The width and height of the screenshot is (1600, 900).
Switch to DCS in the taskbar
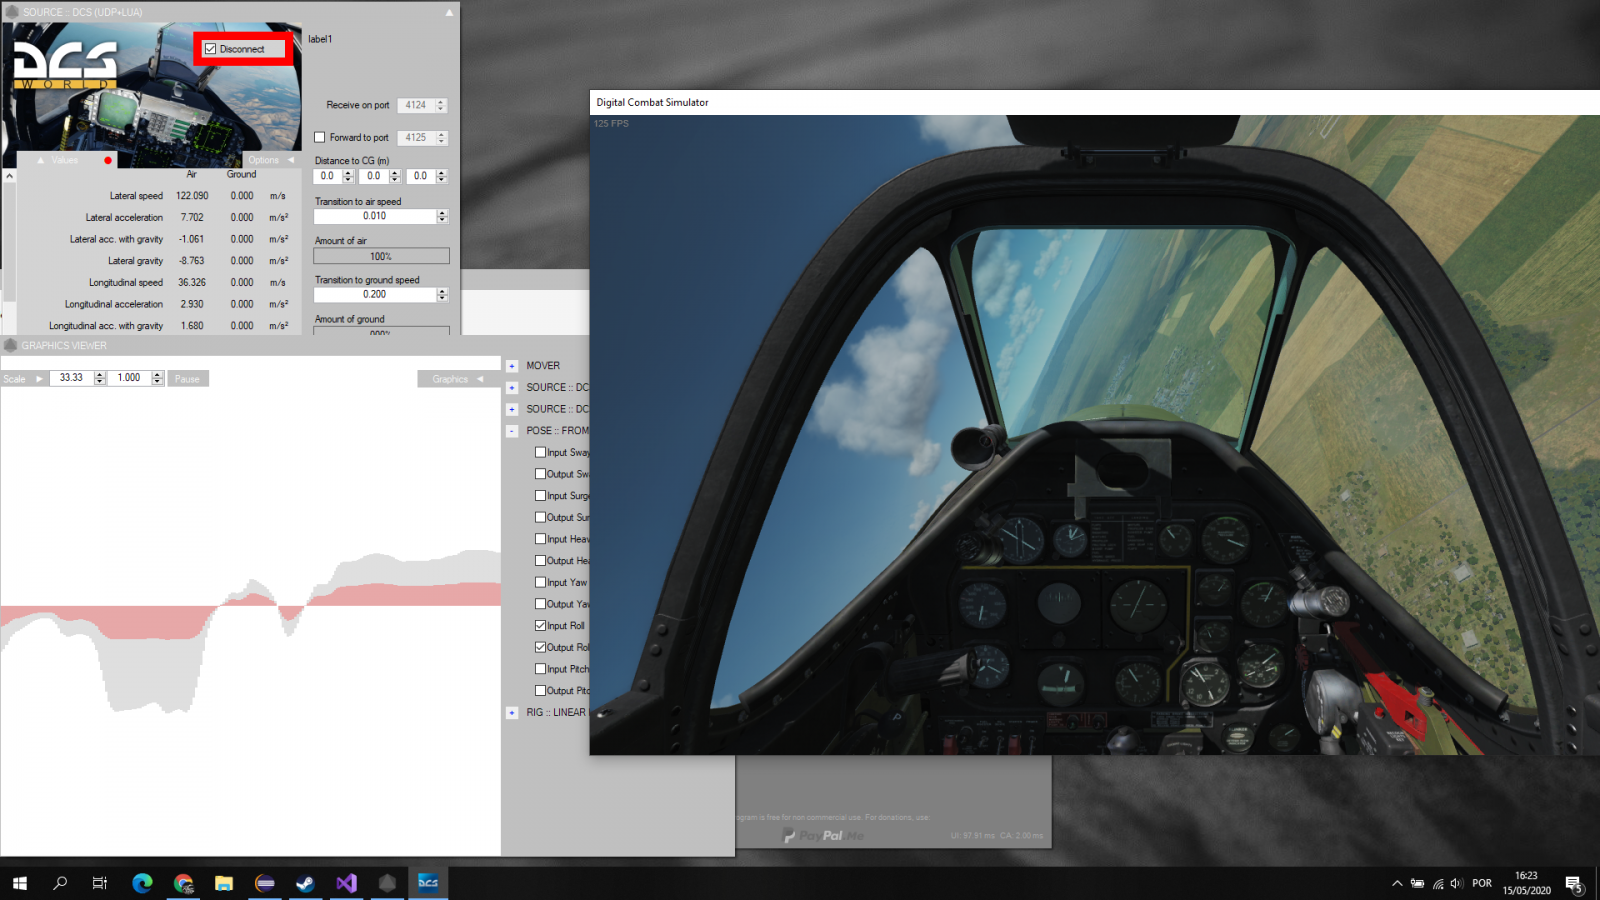[428, 883]
